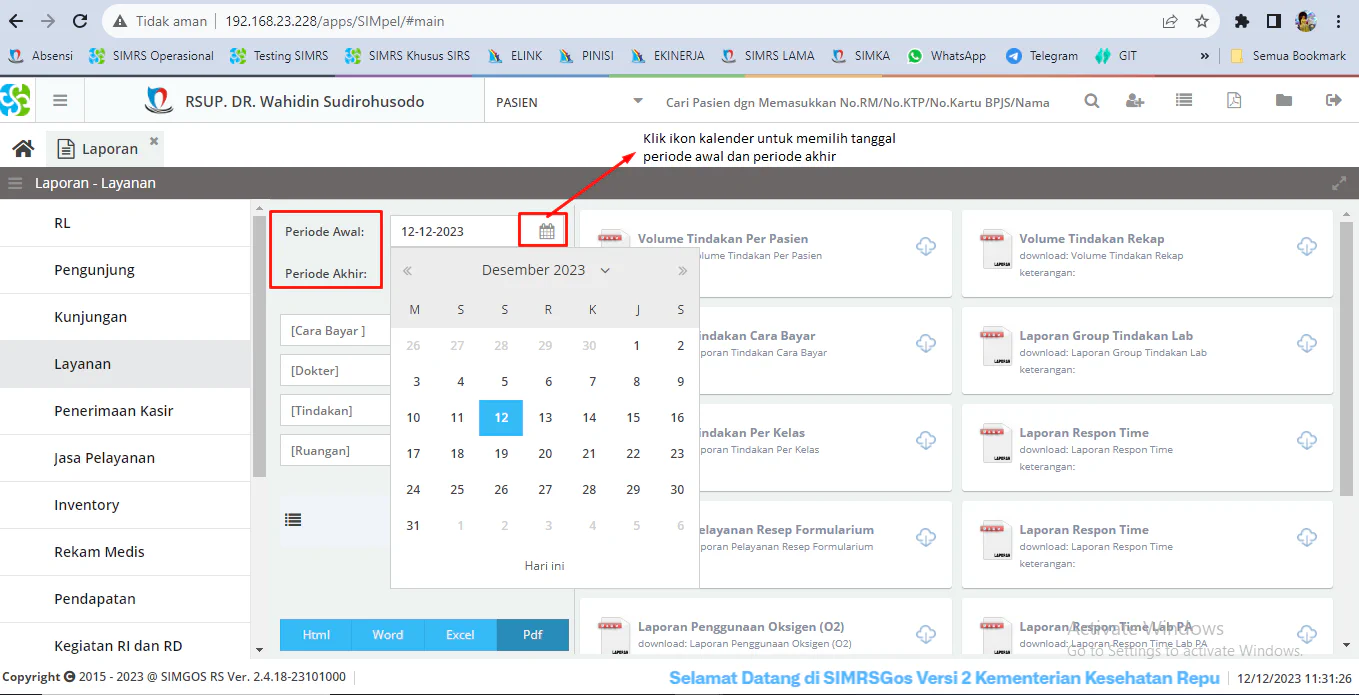Open the hamburger menu beside the logo

tap(60, 101)
